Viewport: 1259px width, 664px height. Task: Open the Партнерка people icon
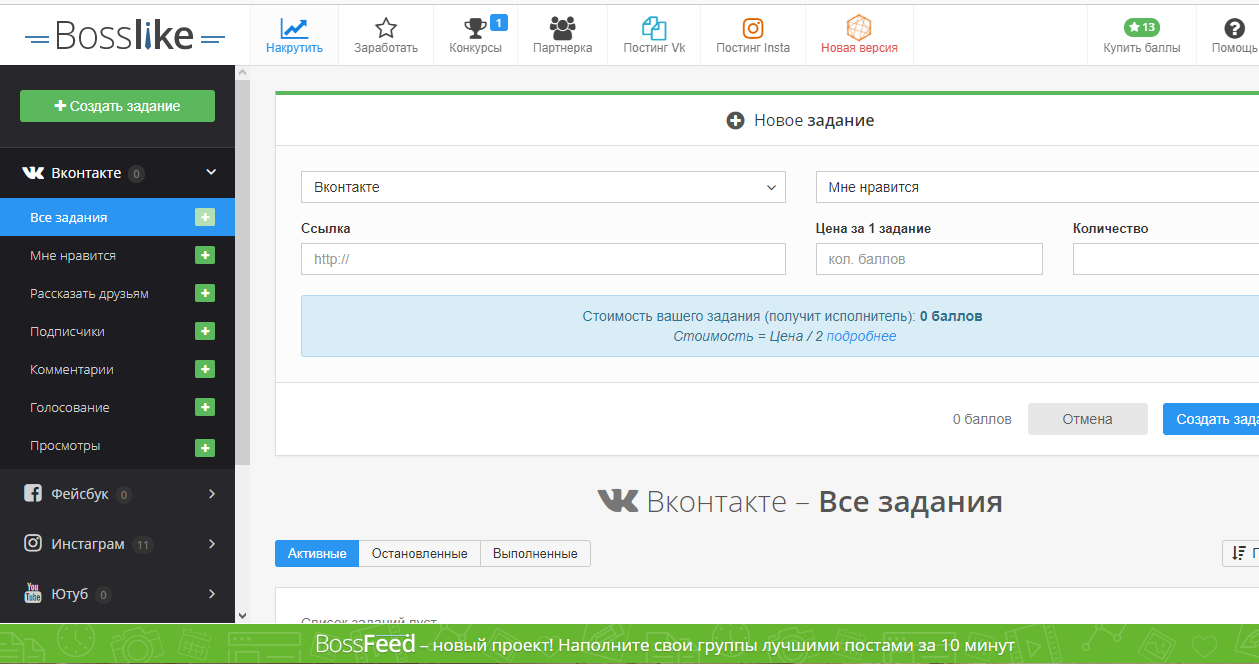(563, 28)
